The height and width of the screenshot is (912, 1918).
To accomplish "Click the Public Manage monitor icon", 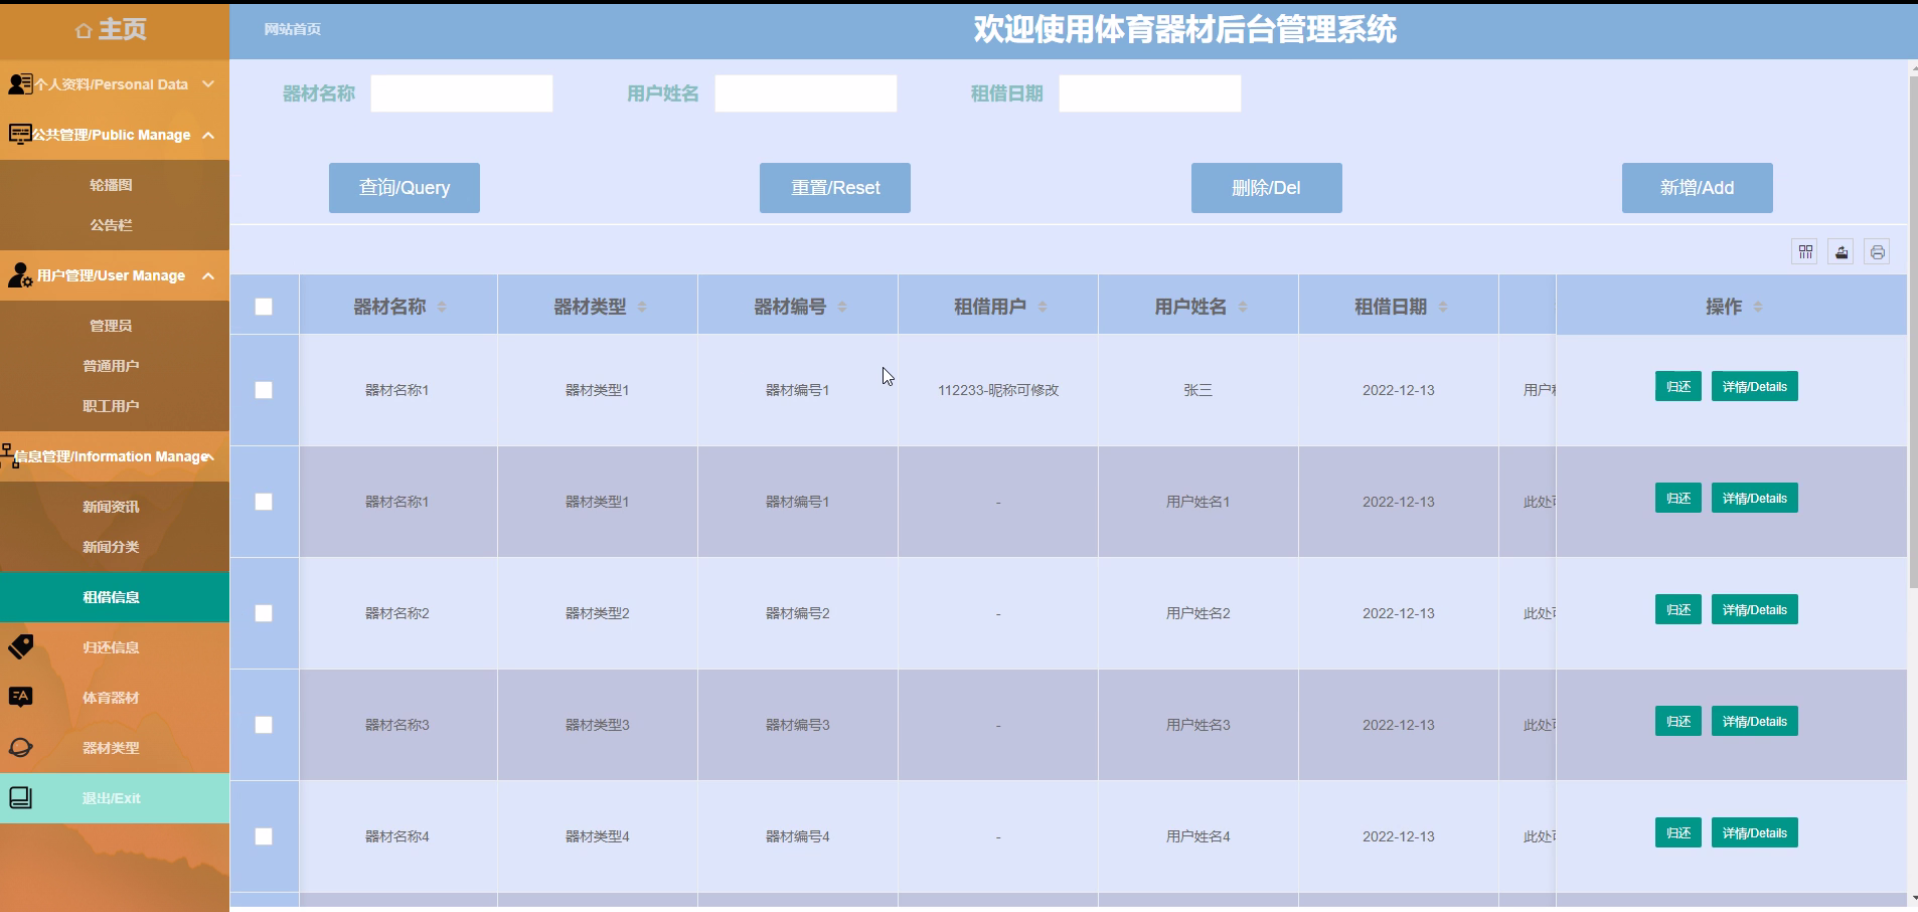I will coord(20,134).
